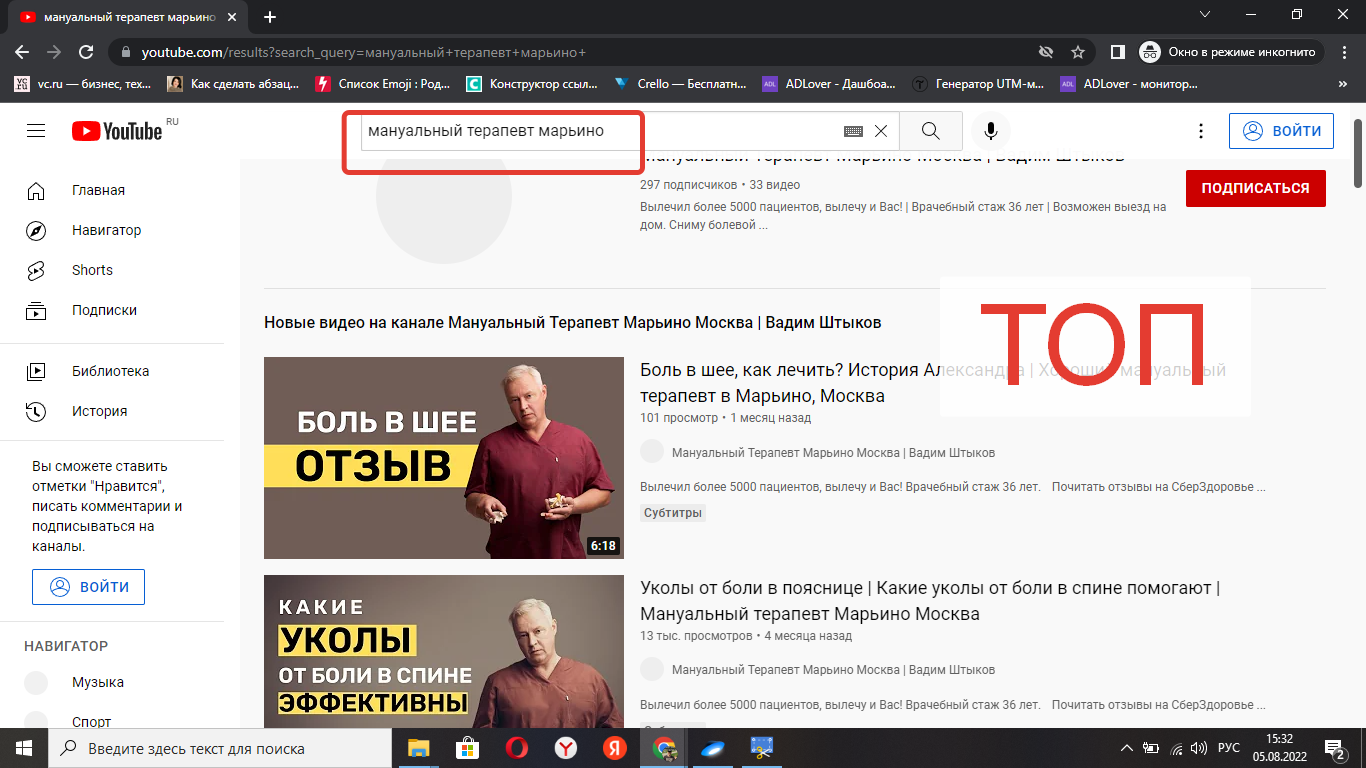
Task: Open the Windows Start menu
Action: pos(24,748)
